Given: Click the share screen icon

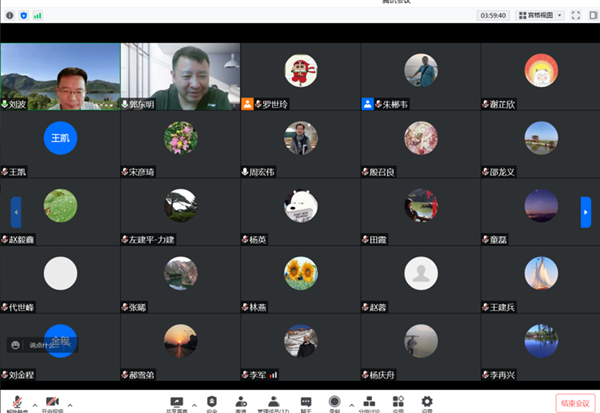Looking at the screenshot, I should (177, 402).
